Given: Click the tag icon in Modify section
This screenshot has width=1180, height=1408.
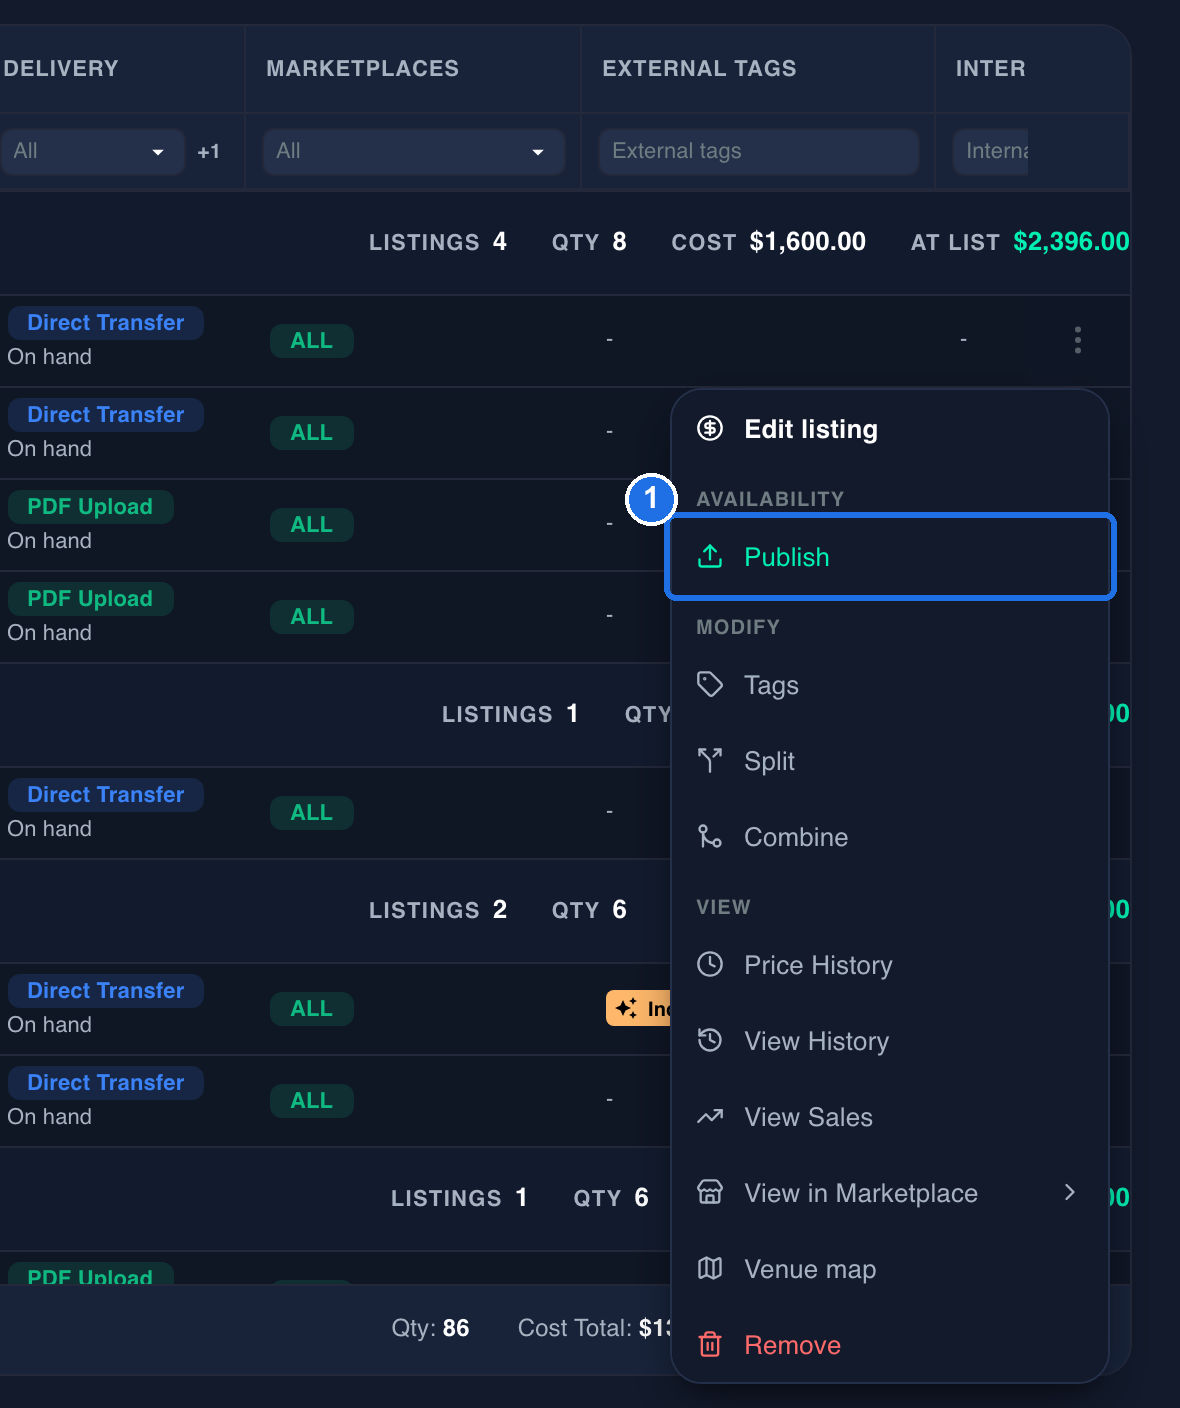Looking at the screenshot, I should (x=710, y=685).
